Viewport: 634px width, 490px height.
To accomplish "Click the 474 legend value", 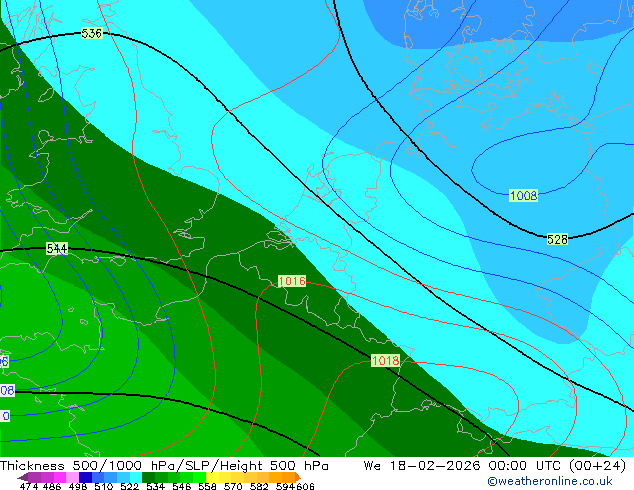I will pyautogui.click(x=29, y=486).
